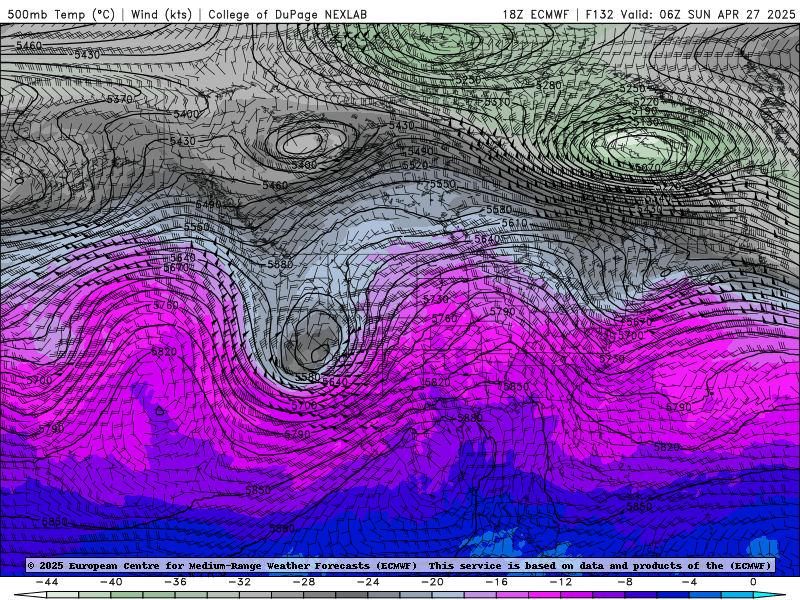
Task: Click the 5610 height contour label
Action: tap(514, 223)
